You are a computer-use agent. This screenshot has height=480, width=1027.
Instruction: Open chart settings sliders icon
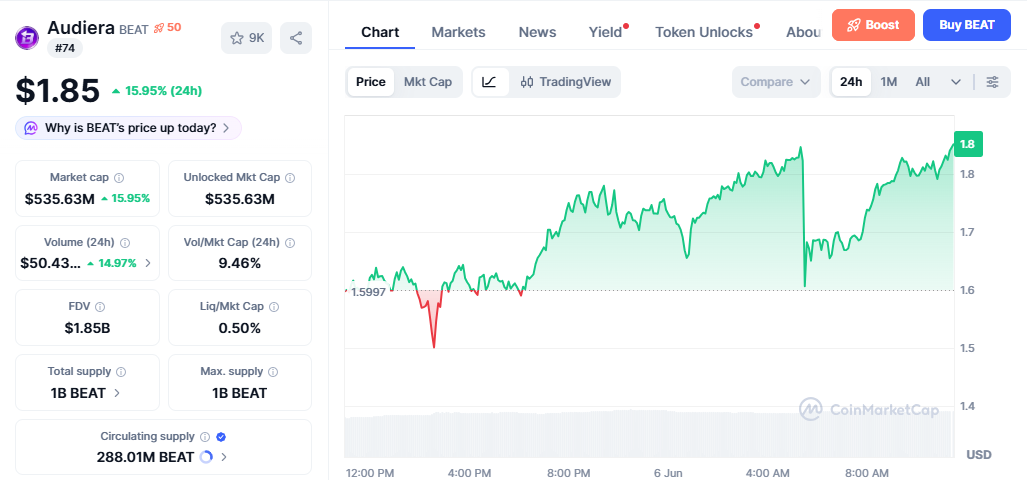coord(993,82)
